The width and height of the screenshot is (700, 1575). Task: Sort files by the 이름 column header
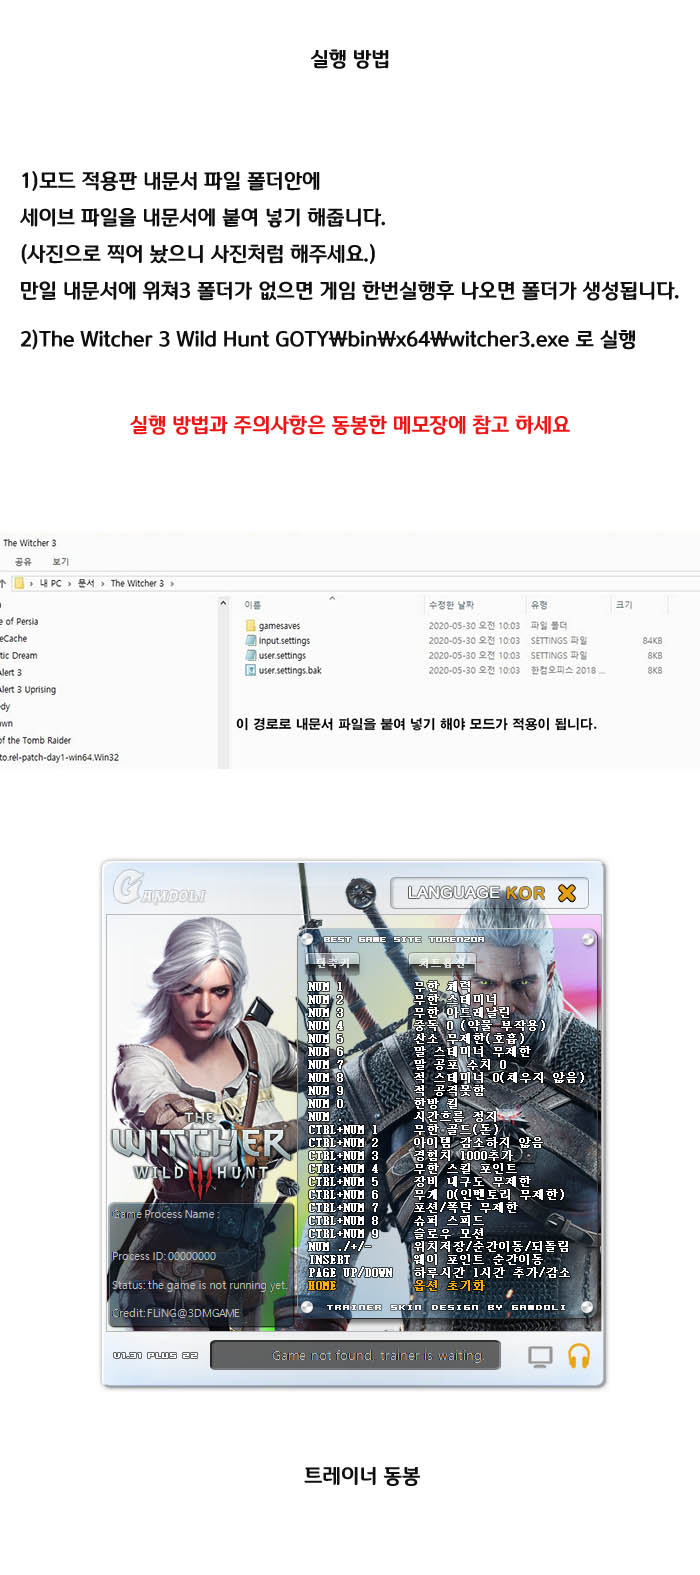click(253, 605)
